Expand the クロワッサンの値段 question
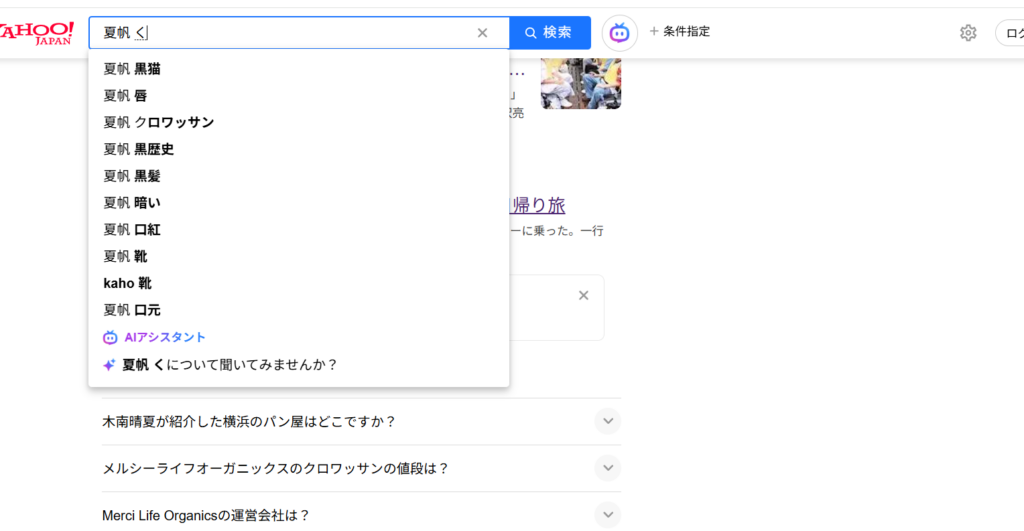This screenshot has height=531, width=1024. [x=607, y=468]
